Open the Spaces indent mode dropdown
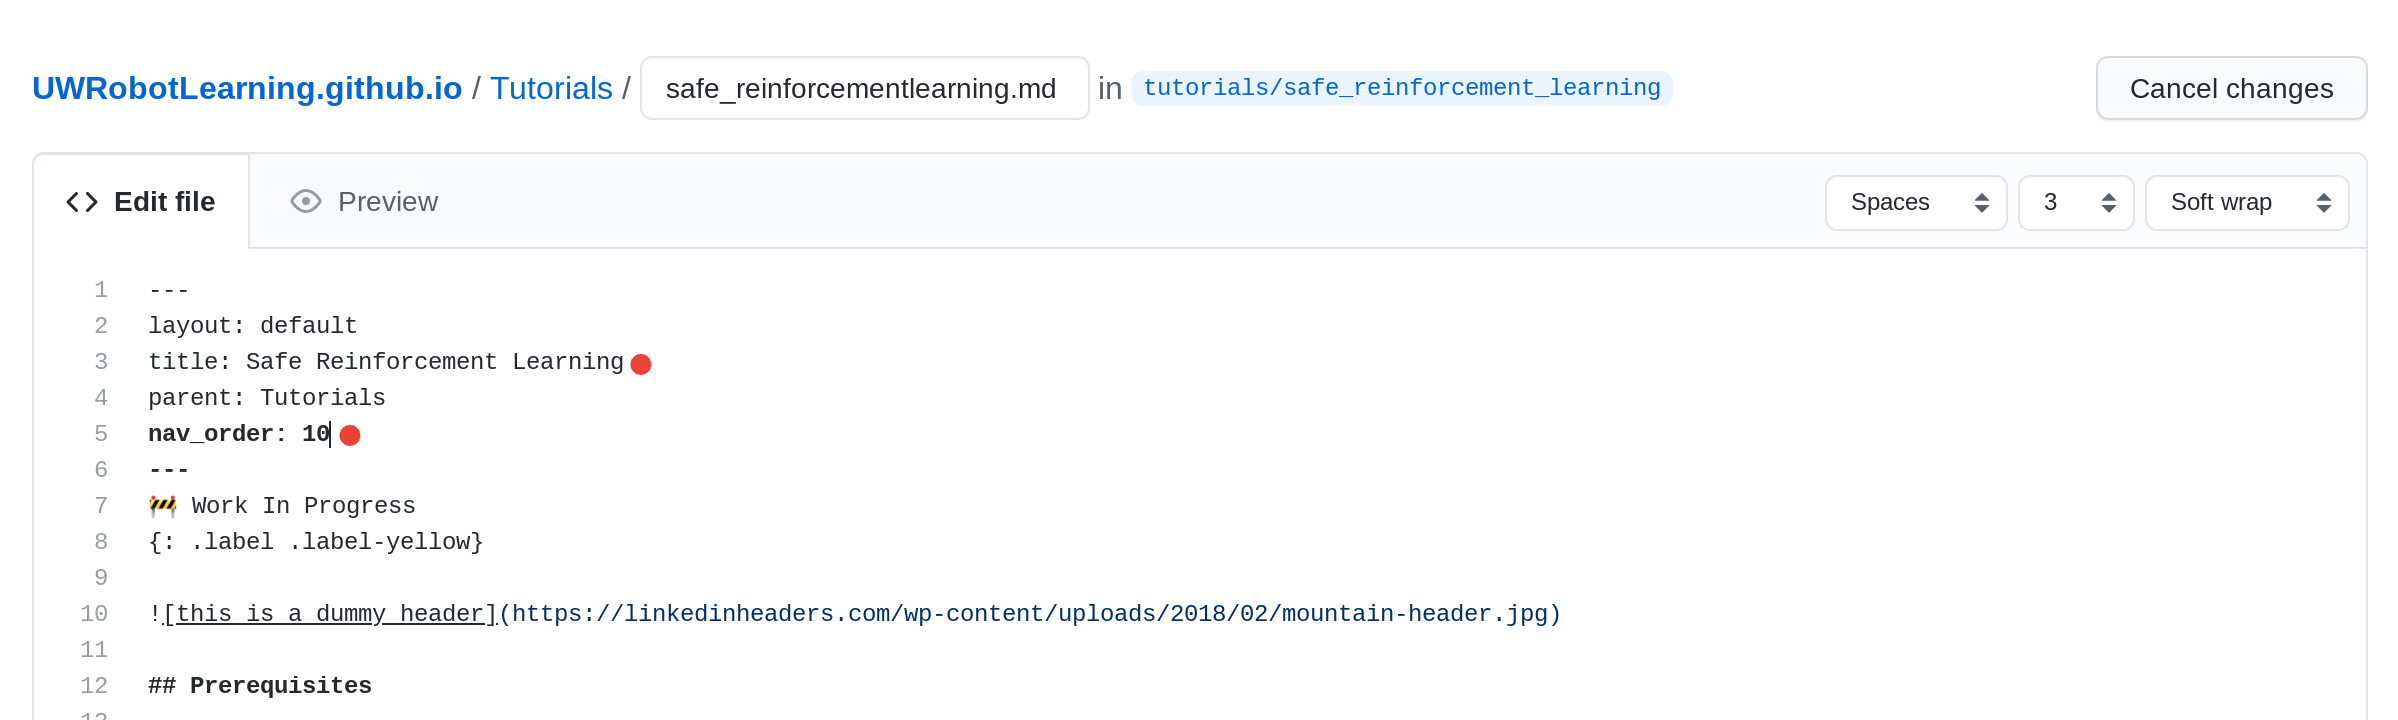2398x720 pixels. tap(1916, 203)
